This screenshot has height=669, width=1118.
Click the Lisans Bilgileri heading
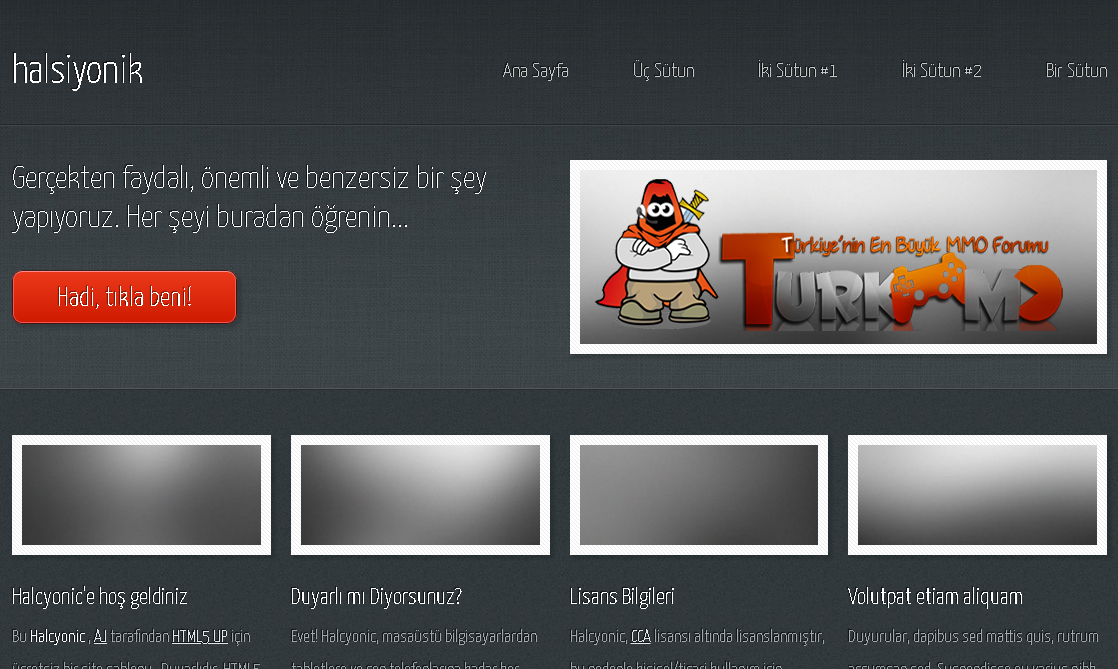(x=622, y=597)
